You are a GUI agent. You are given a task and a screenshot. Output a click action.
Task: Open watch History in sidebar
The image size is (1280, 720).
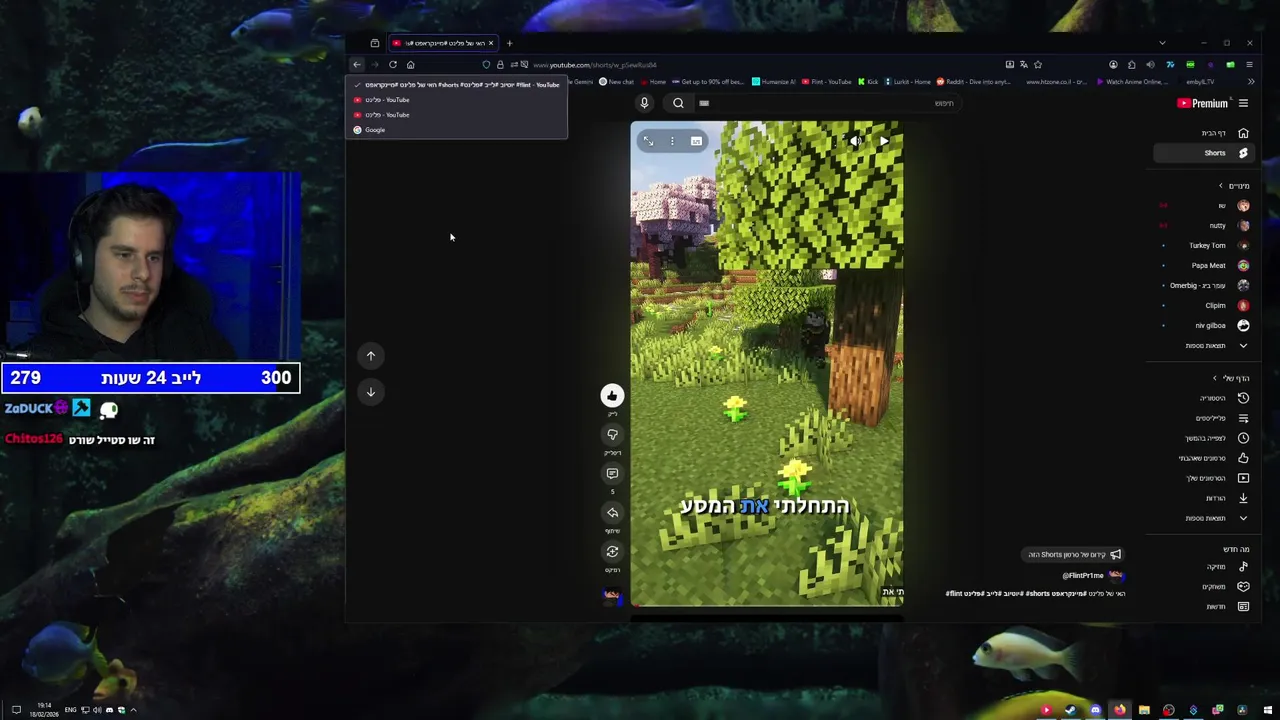[1205, 398]
